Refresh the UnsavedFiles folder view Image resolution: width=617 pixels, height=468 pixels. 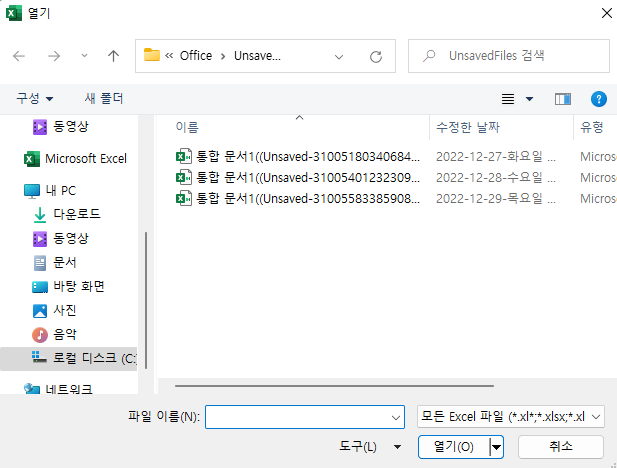point(376,57)
